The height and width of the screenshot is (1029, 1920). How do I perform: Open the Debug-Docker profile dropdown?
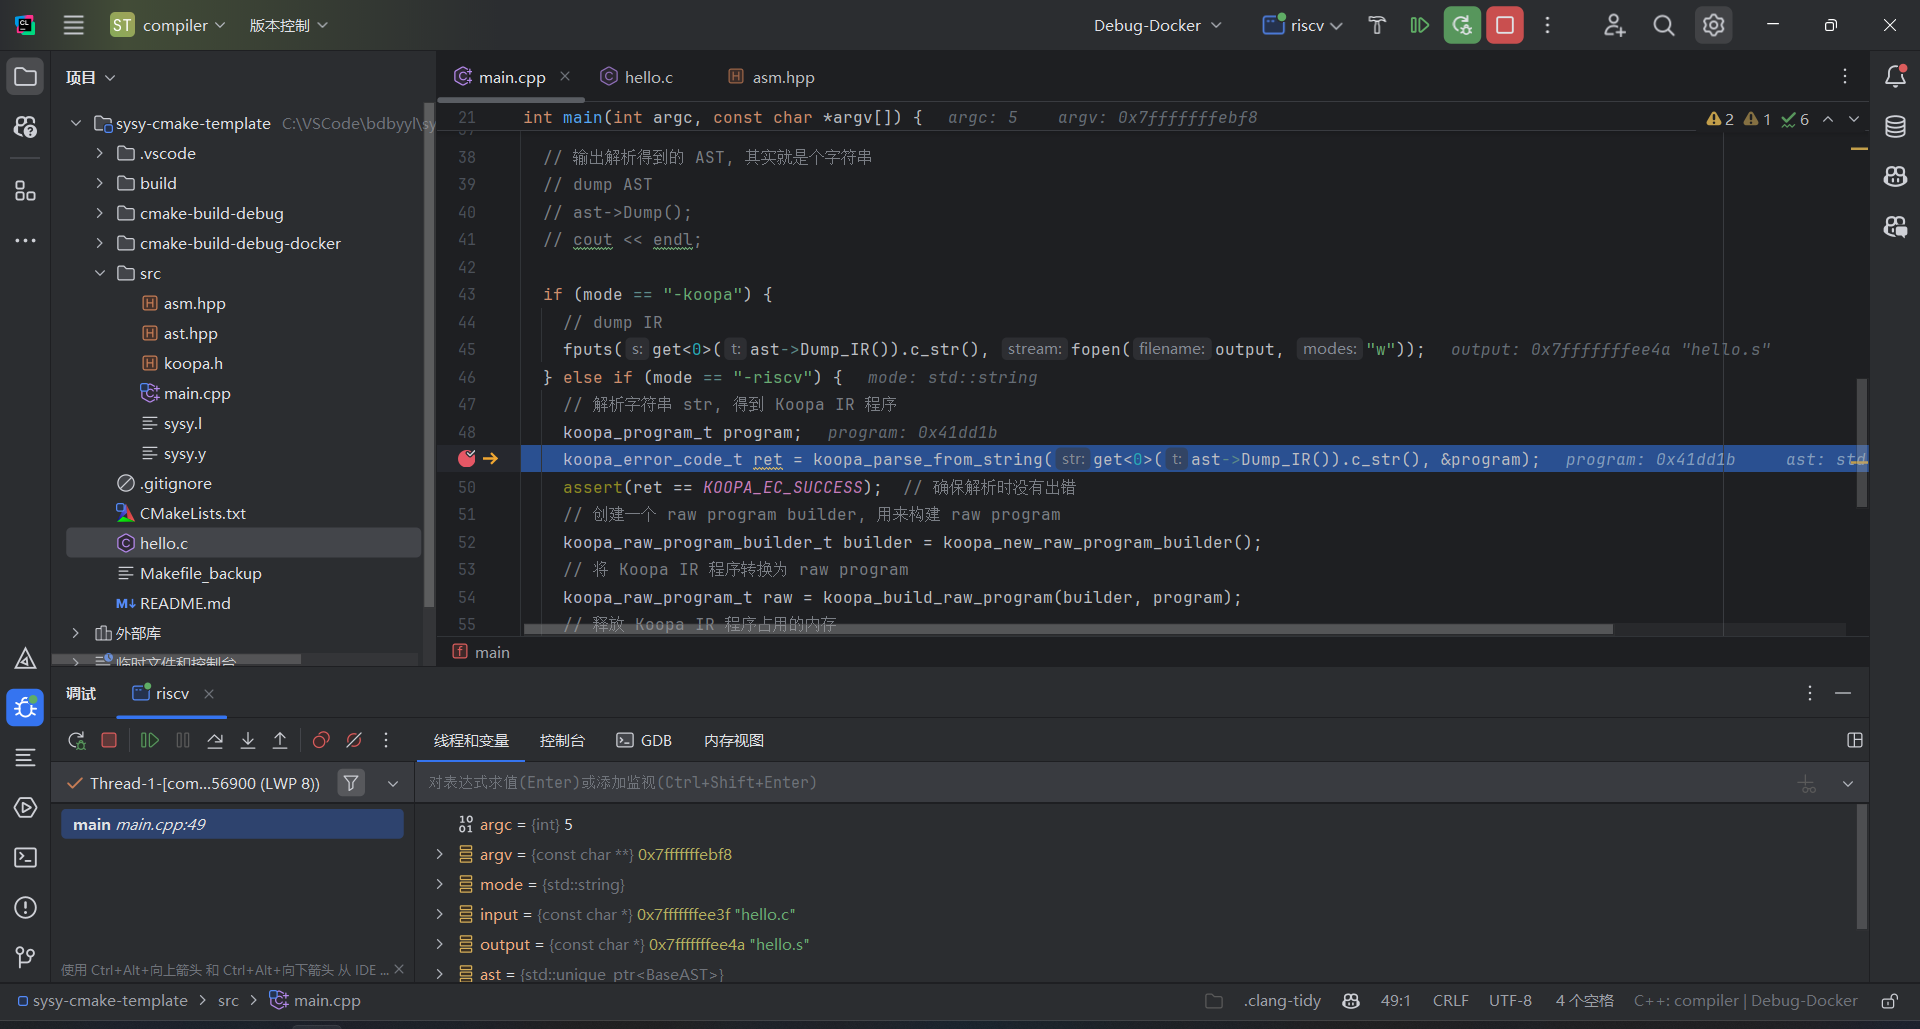[1157, 26]
